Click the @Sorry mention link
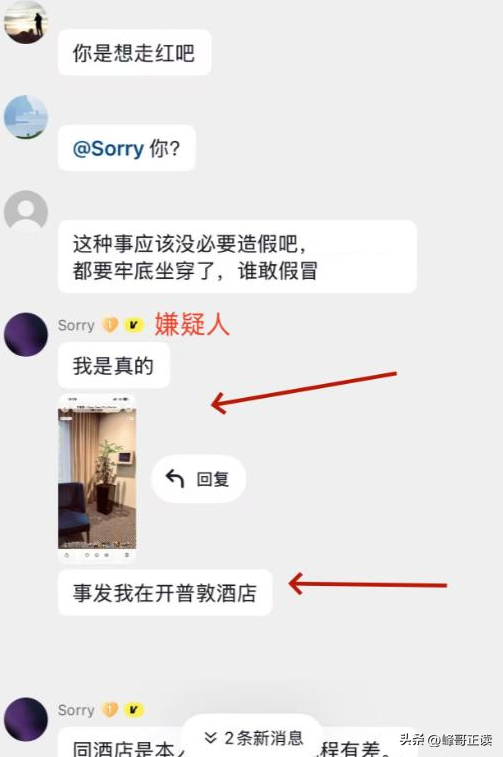The width and height of the screenshot is (503, 757). point(108,148)
